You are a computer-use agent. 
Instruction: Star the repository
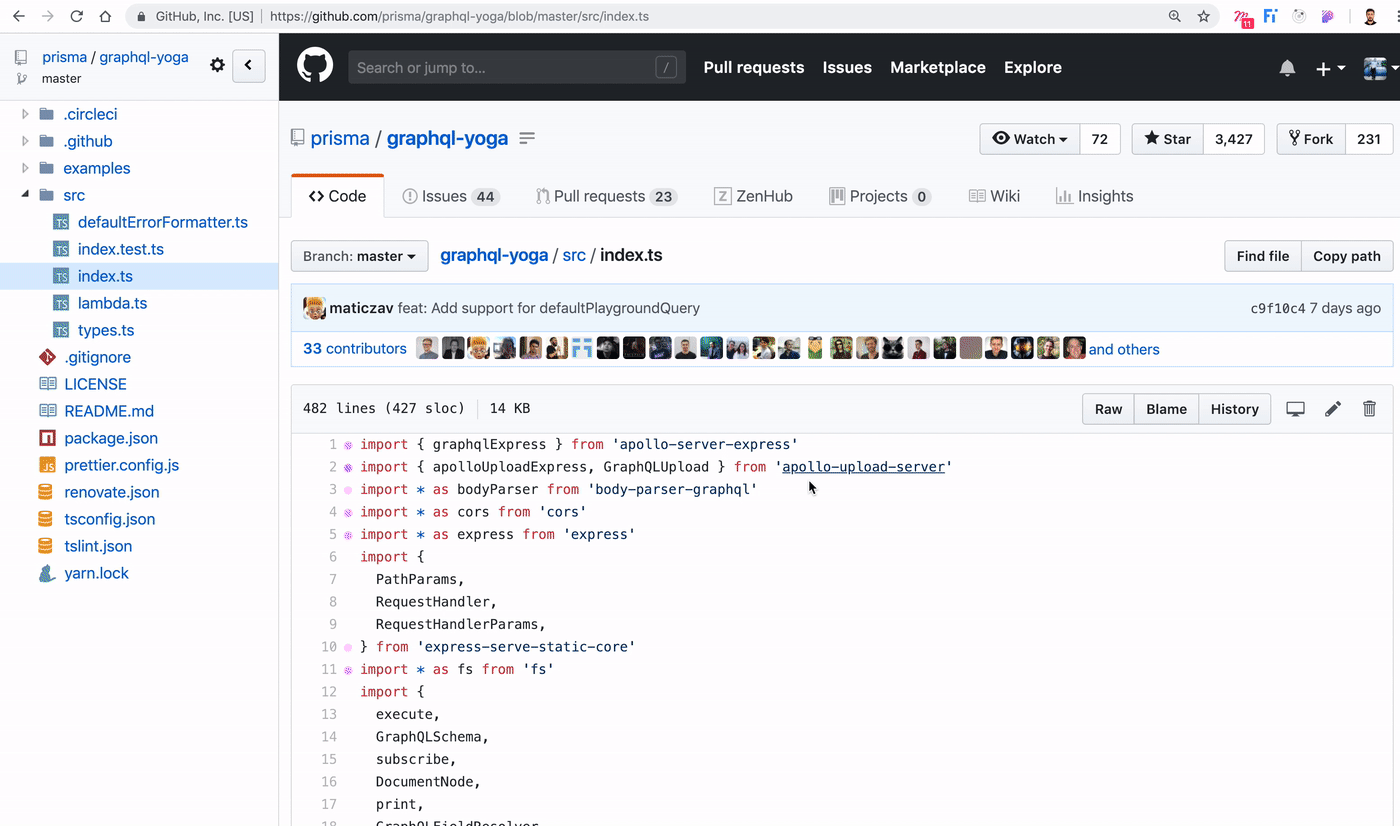[x=1167, y=139]
